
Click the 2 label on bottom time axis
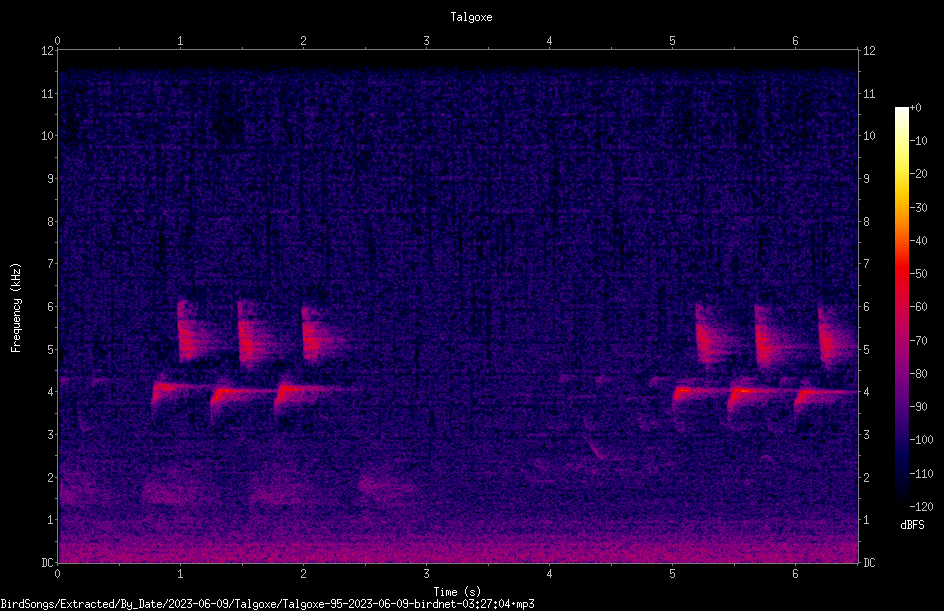click(303, 574)
